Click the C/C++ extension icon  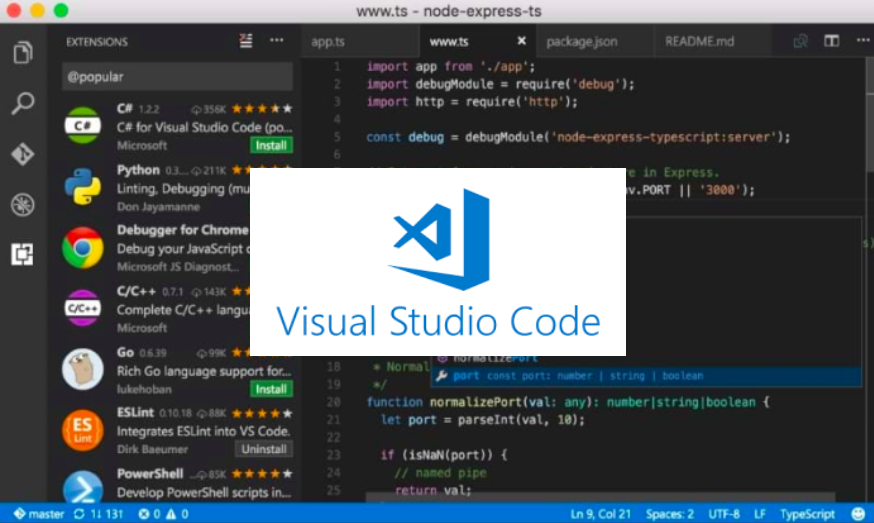[x=82, y=308]
